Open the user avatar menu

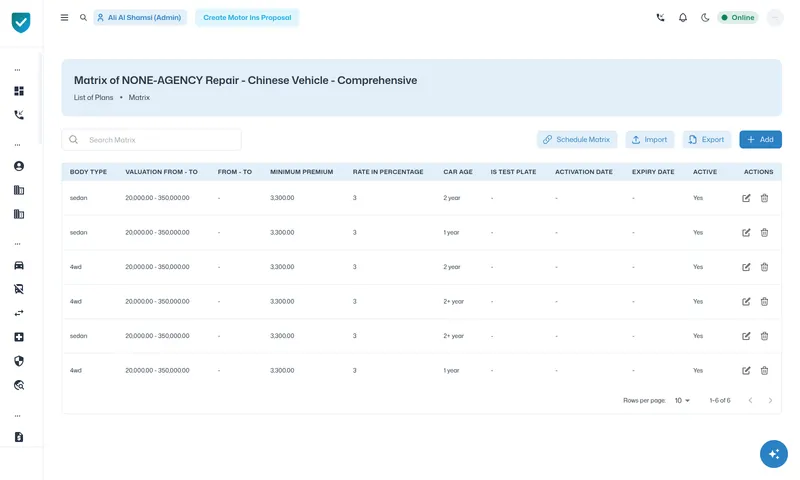coord(774,17)
